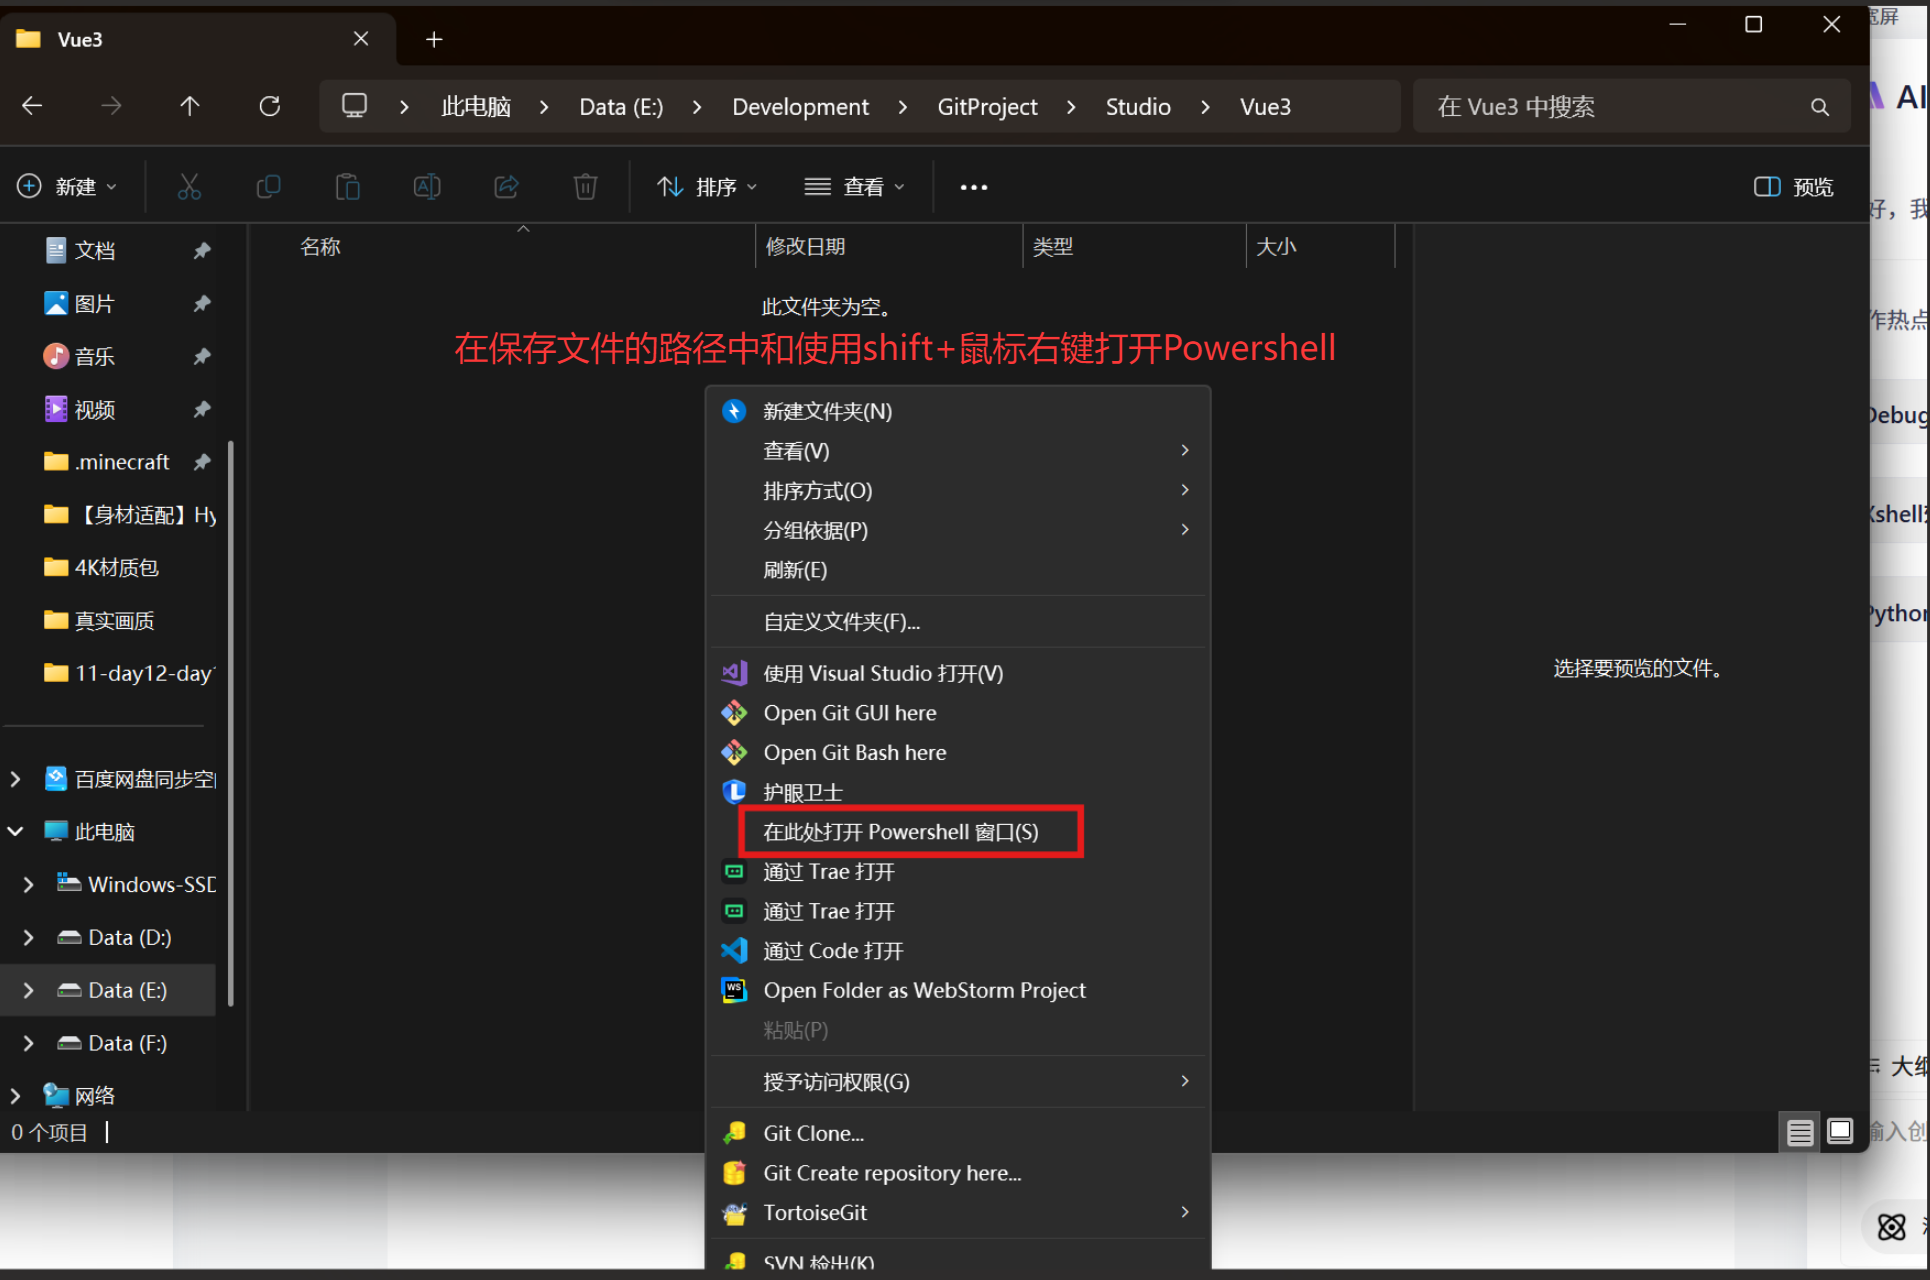Image resolution: width=1930 pixels, height=1280 pixels.
Task: Switch to details view icon in status bar
Action: [1800, 1132]
